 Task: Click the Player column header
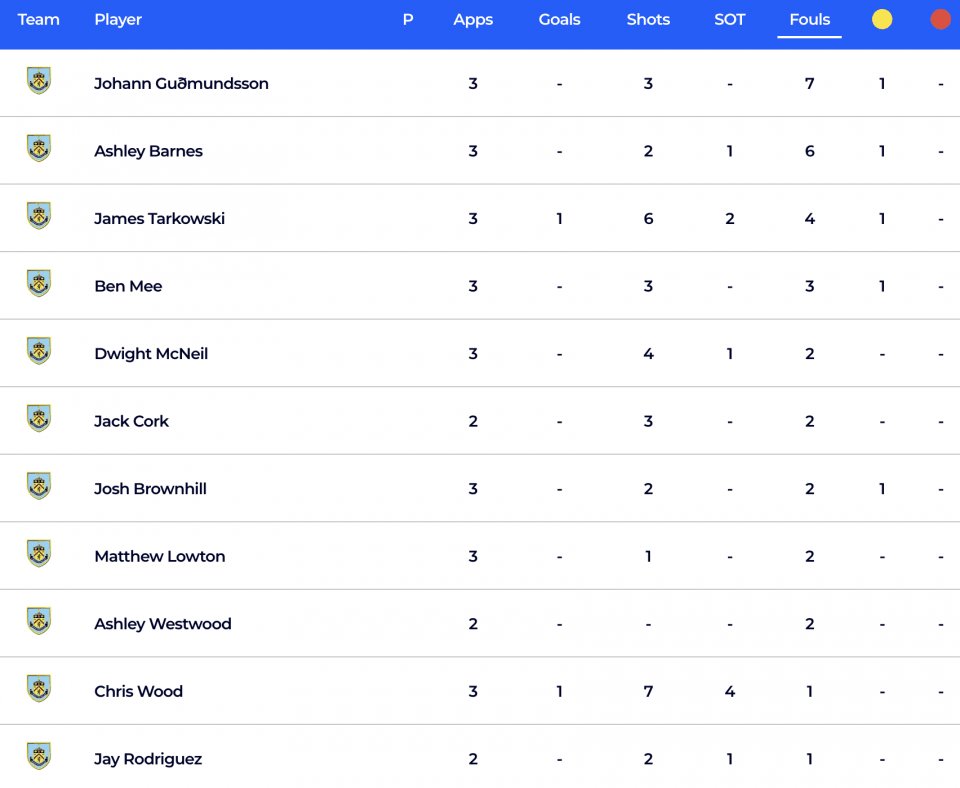click(x=118, y=20)
